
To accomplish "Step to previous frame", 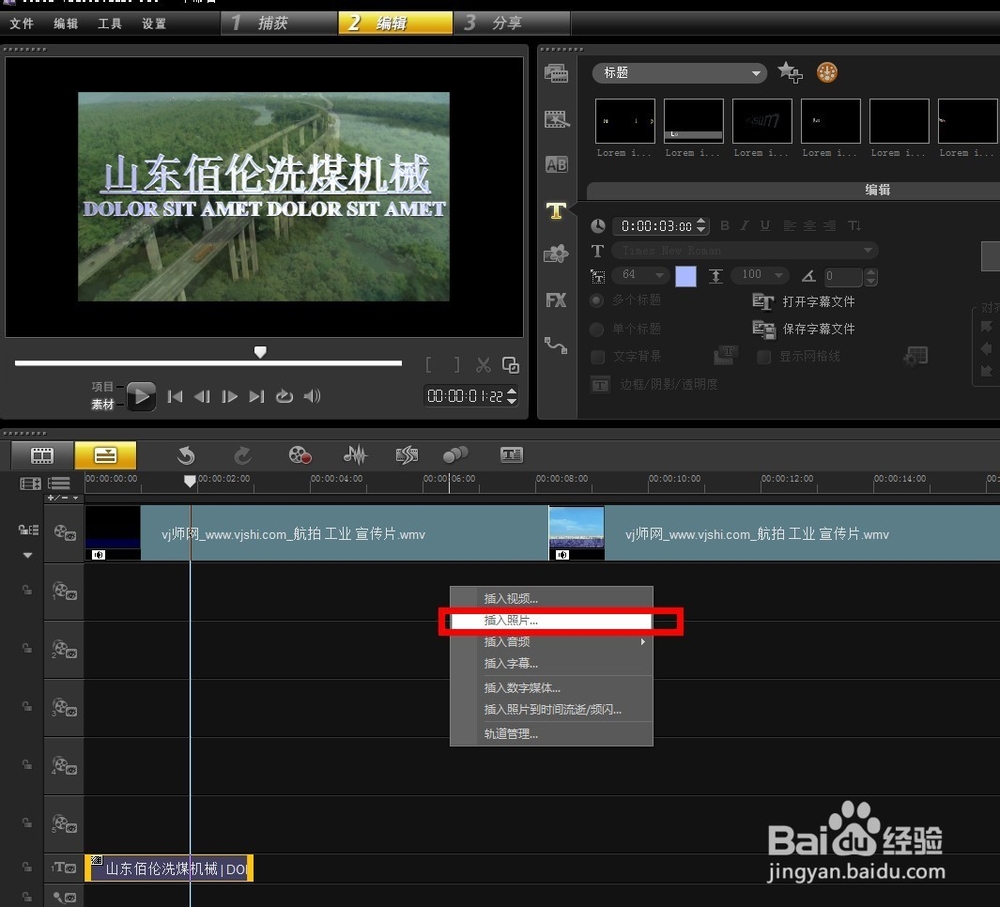I will click(202, 397).
